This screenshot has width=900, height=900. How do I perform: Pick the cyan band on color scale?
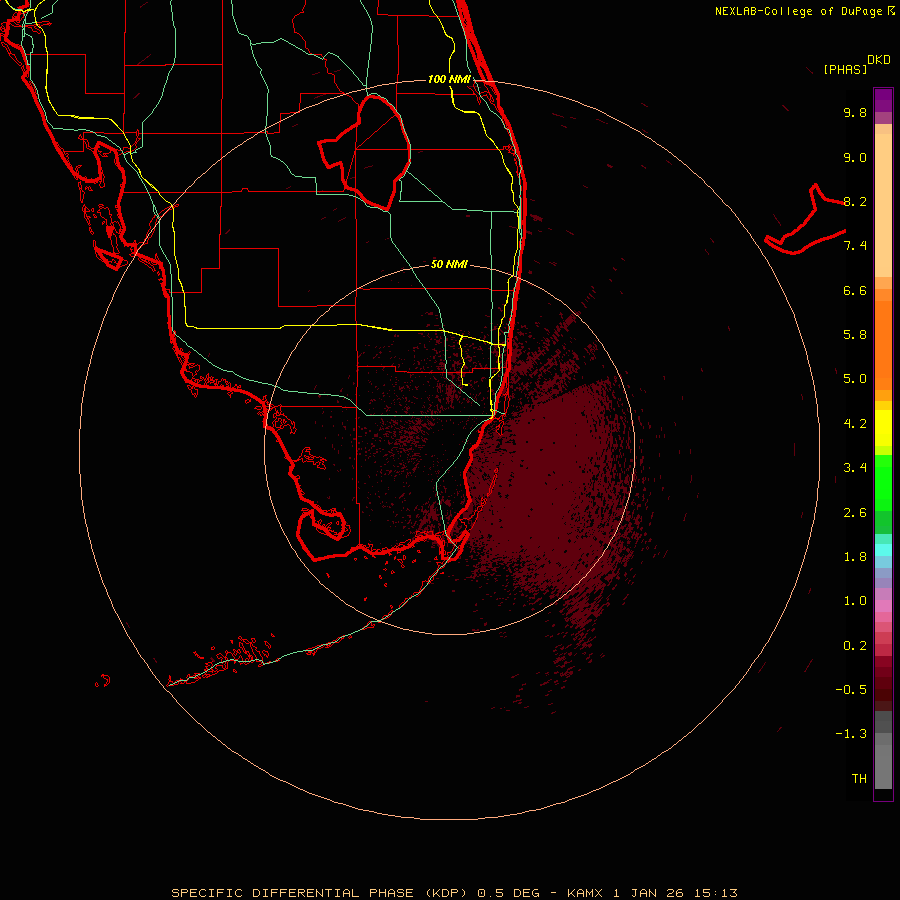tap(883, 550)
